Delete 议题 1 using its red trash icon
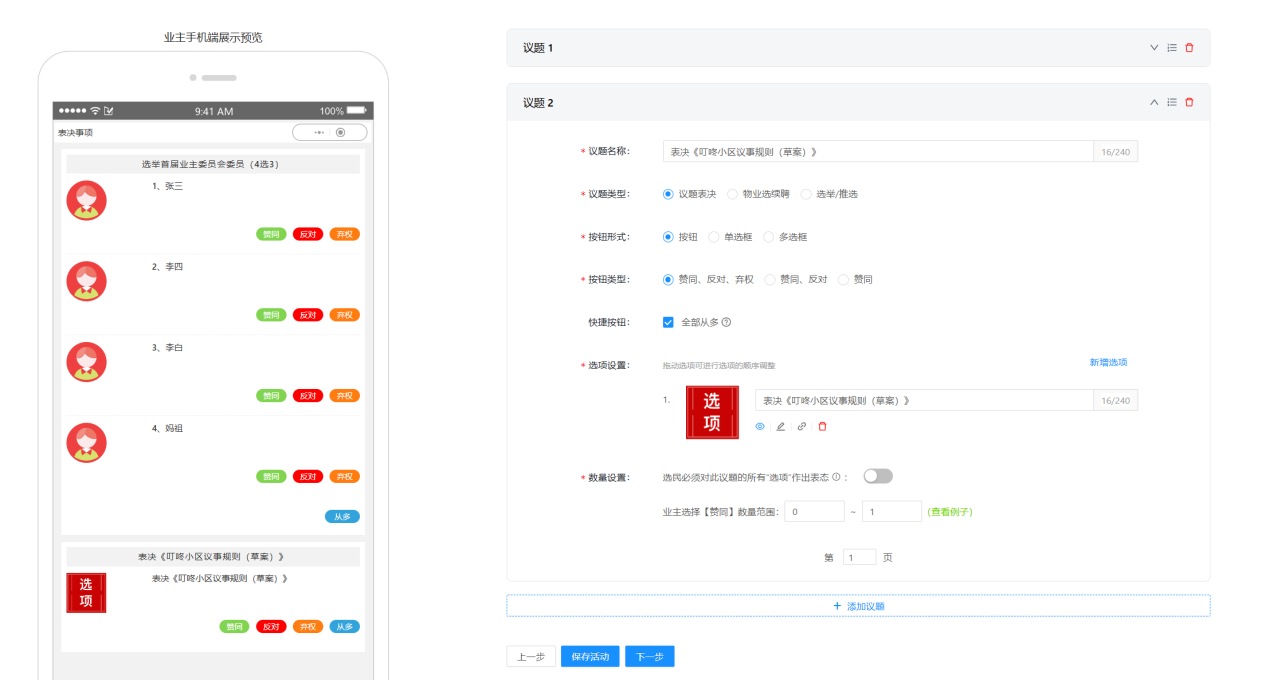This screenshot has width=1266, height=680. point(1189,48)
